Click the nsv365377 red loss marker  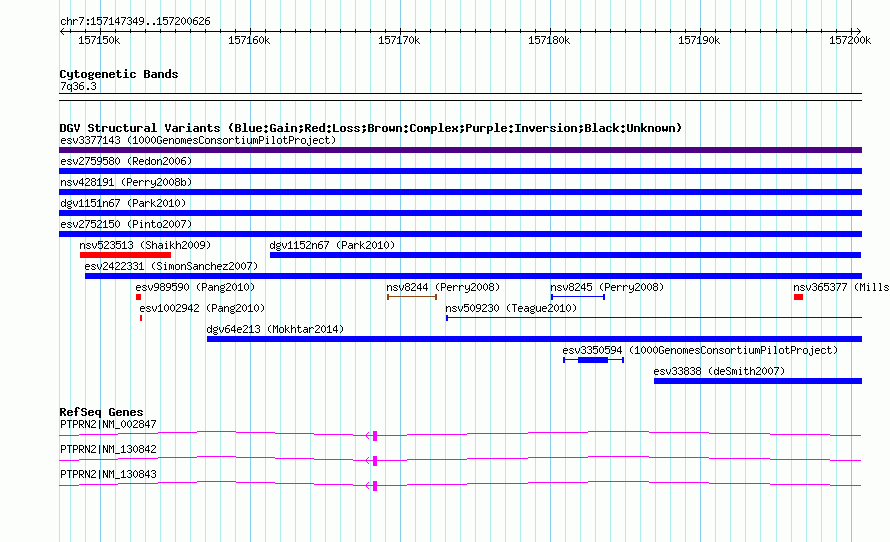click(799, 297)
